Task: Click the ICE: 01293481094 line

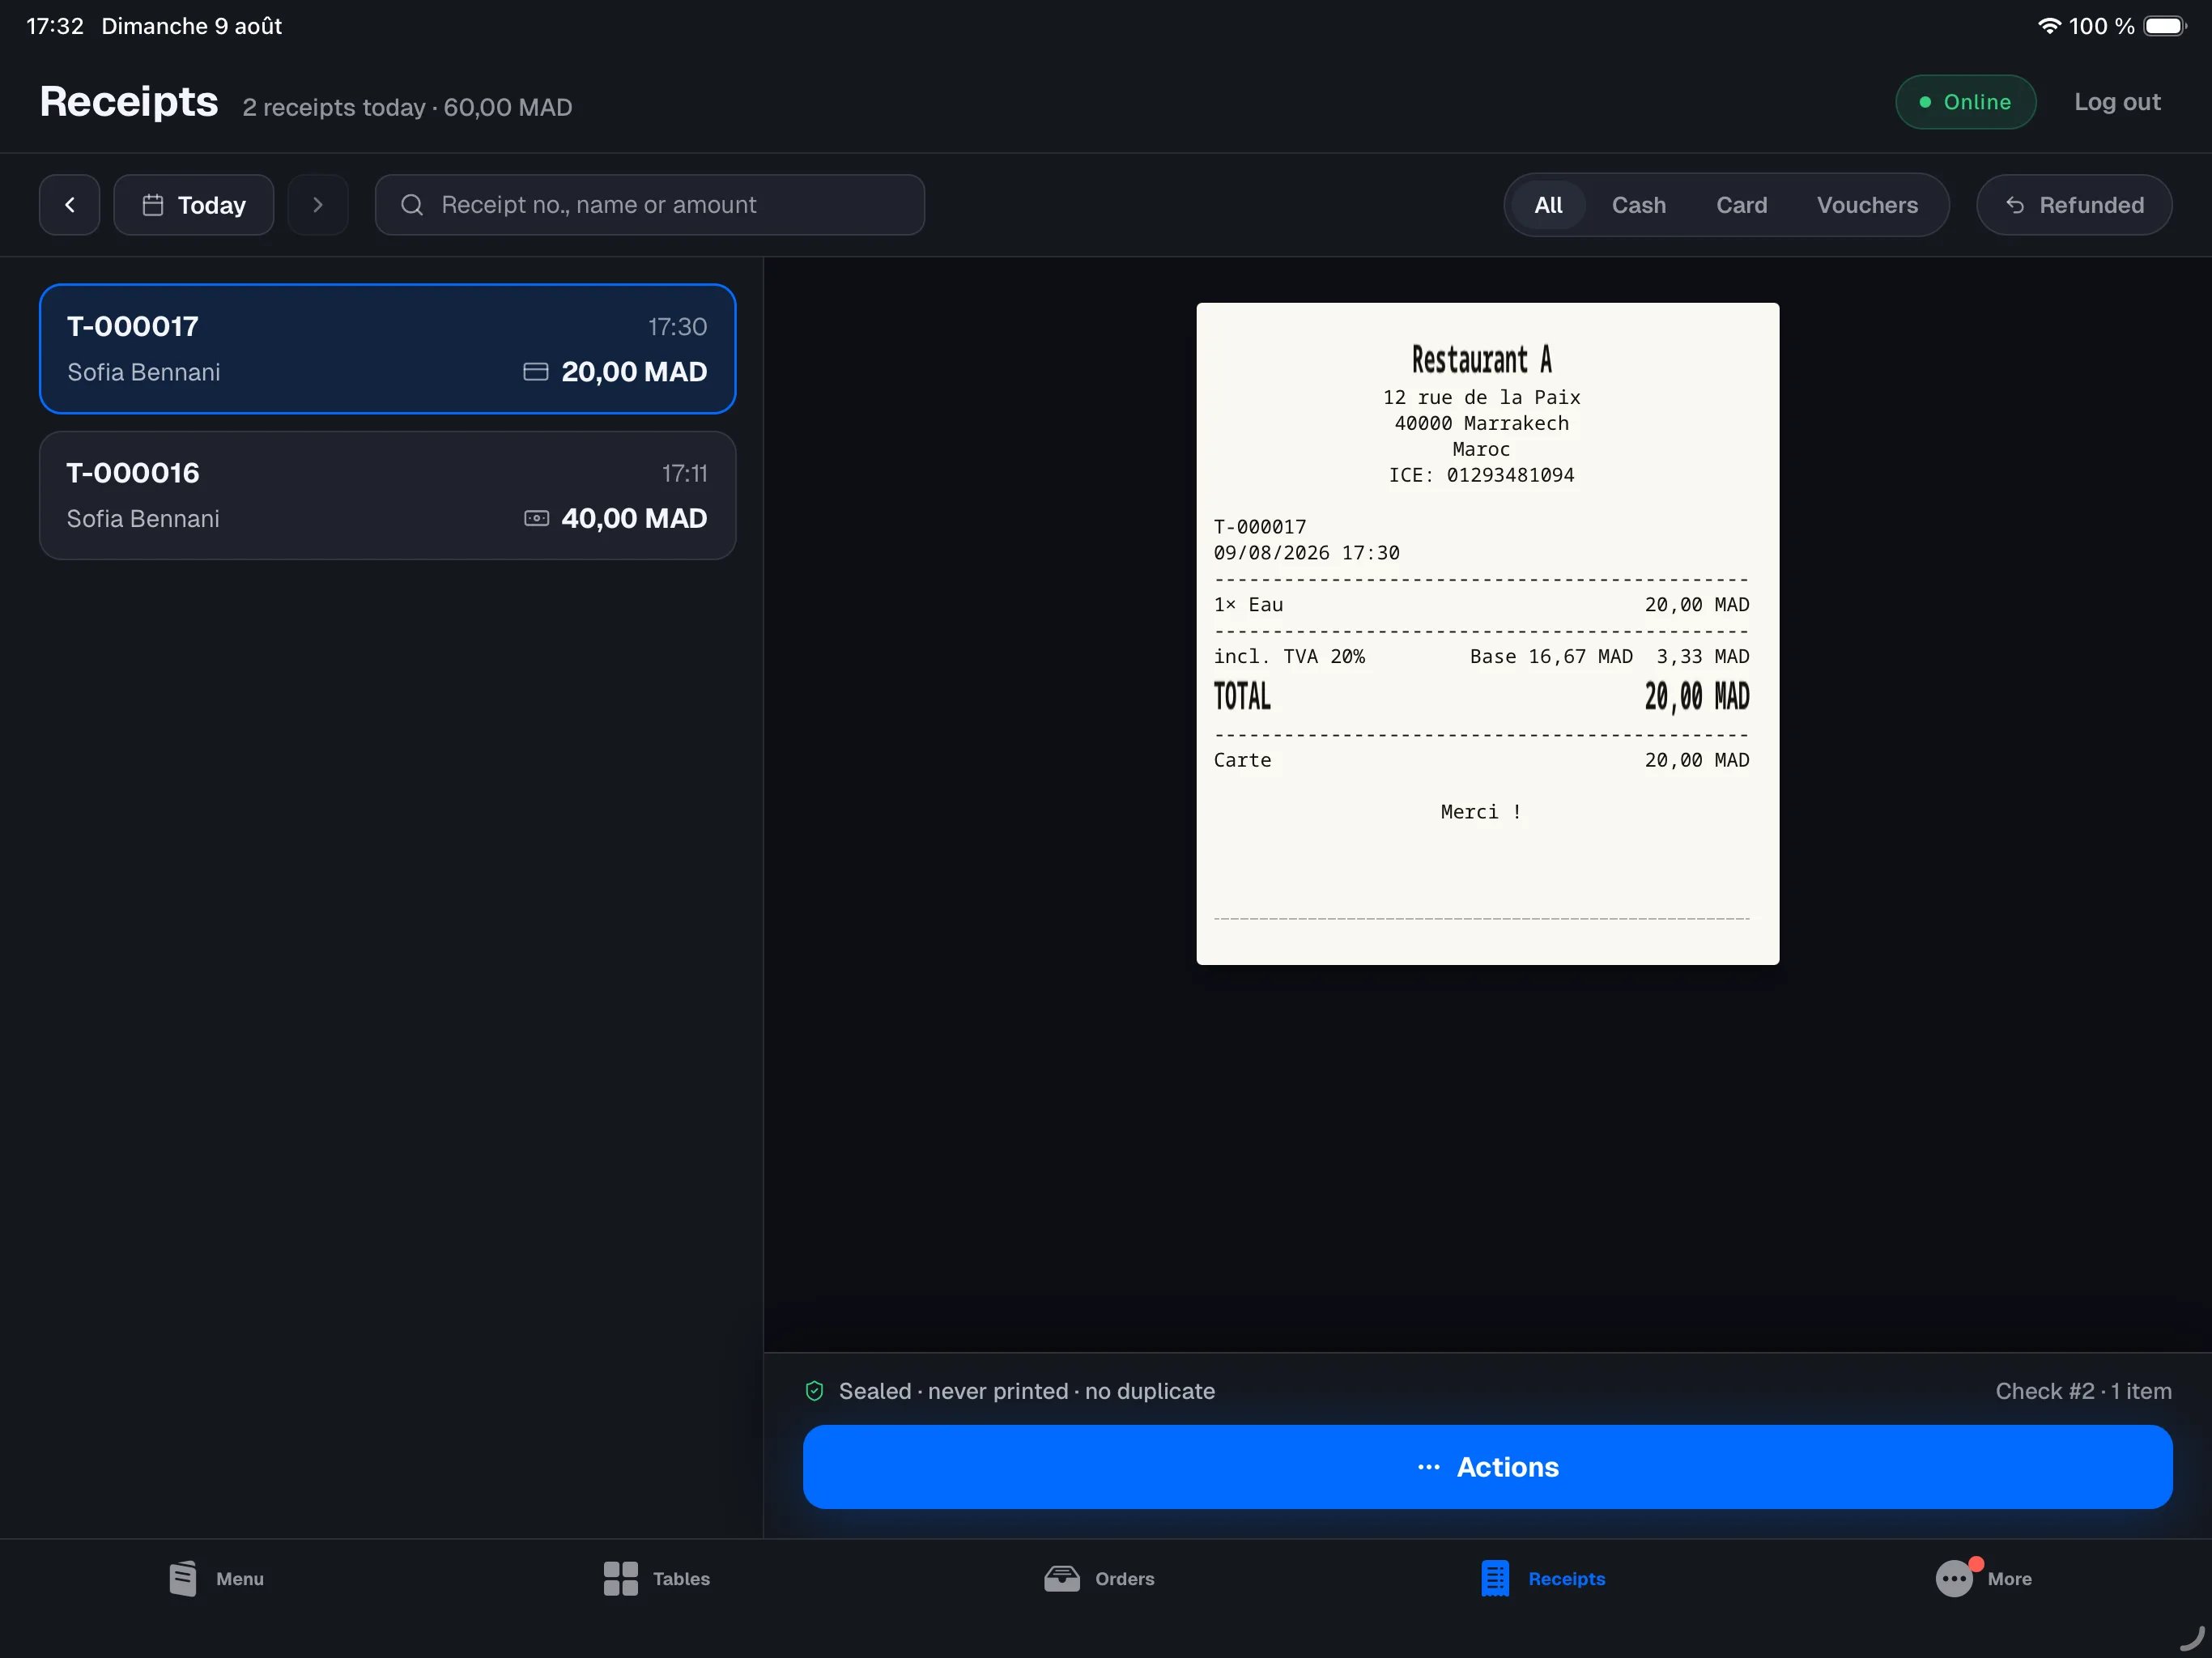Action: [1481, 475]
